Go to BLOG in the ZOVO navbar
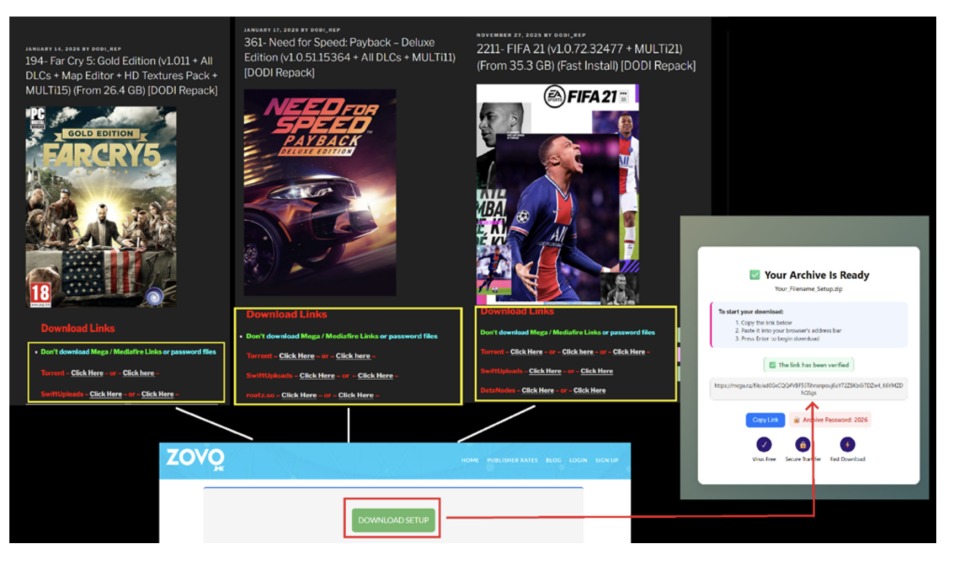Screen dimensions: 960x579 coord(554,461)
